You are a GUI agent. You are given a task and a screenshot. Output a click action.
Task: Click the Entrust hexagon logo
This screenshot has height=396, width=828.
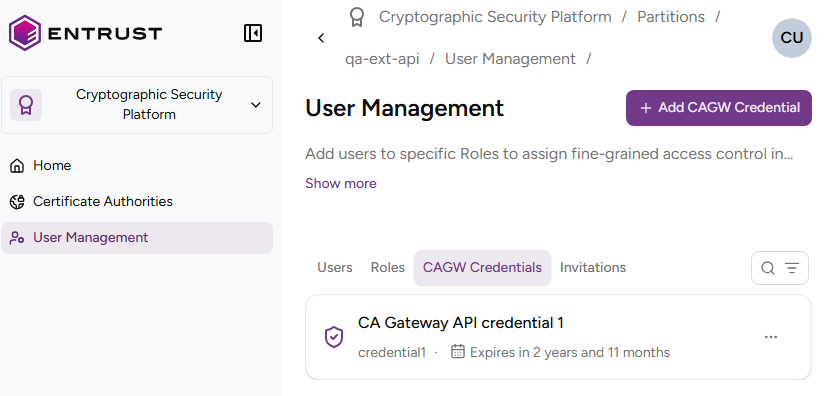tap(25, 33)
